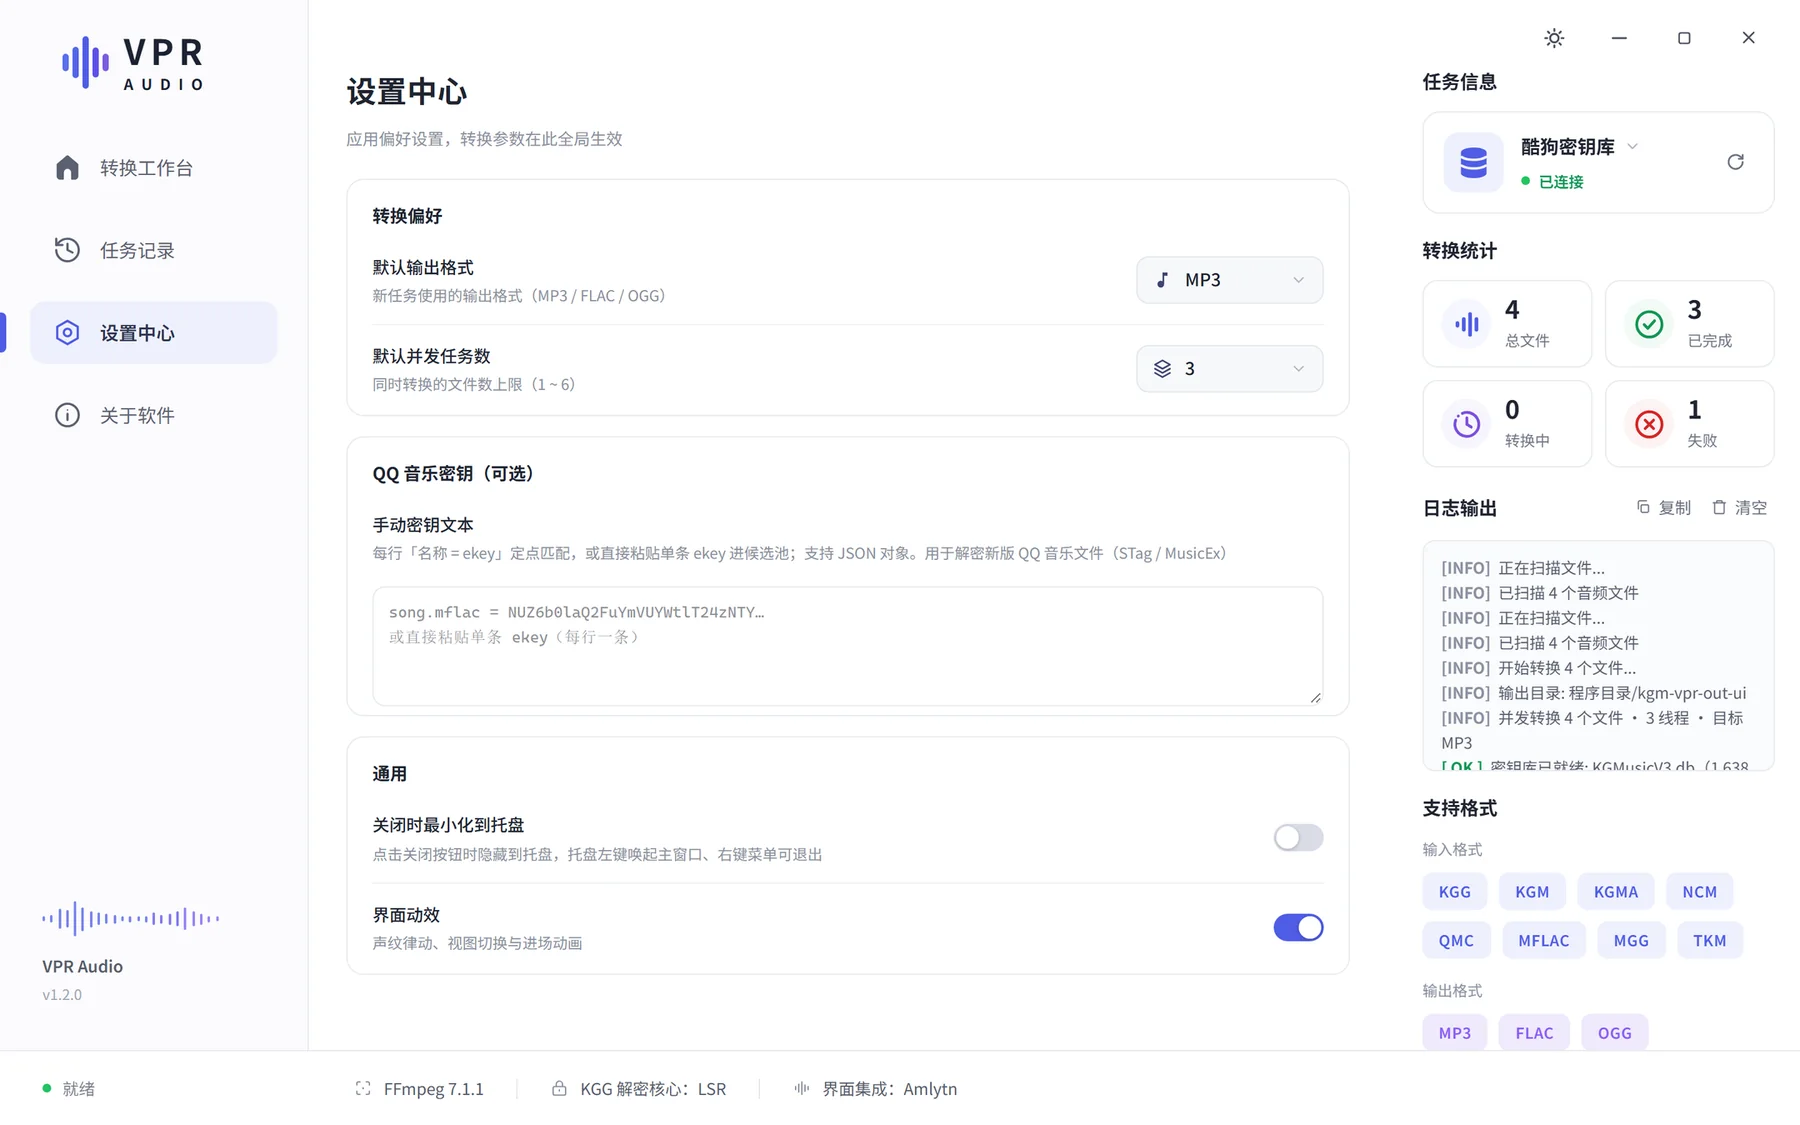Click the MFLAC input format tag
The image size is (1800, 1125).
[x=1543, y=940]
